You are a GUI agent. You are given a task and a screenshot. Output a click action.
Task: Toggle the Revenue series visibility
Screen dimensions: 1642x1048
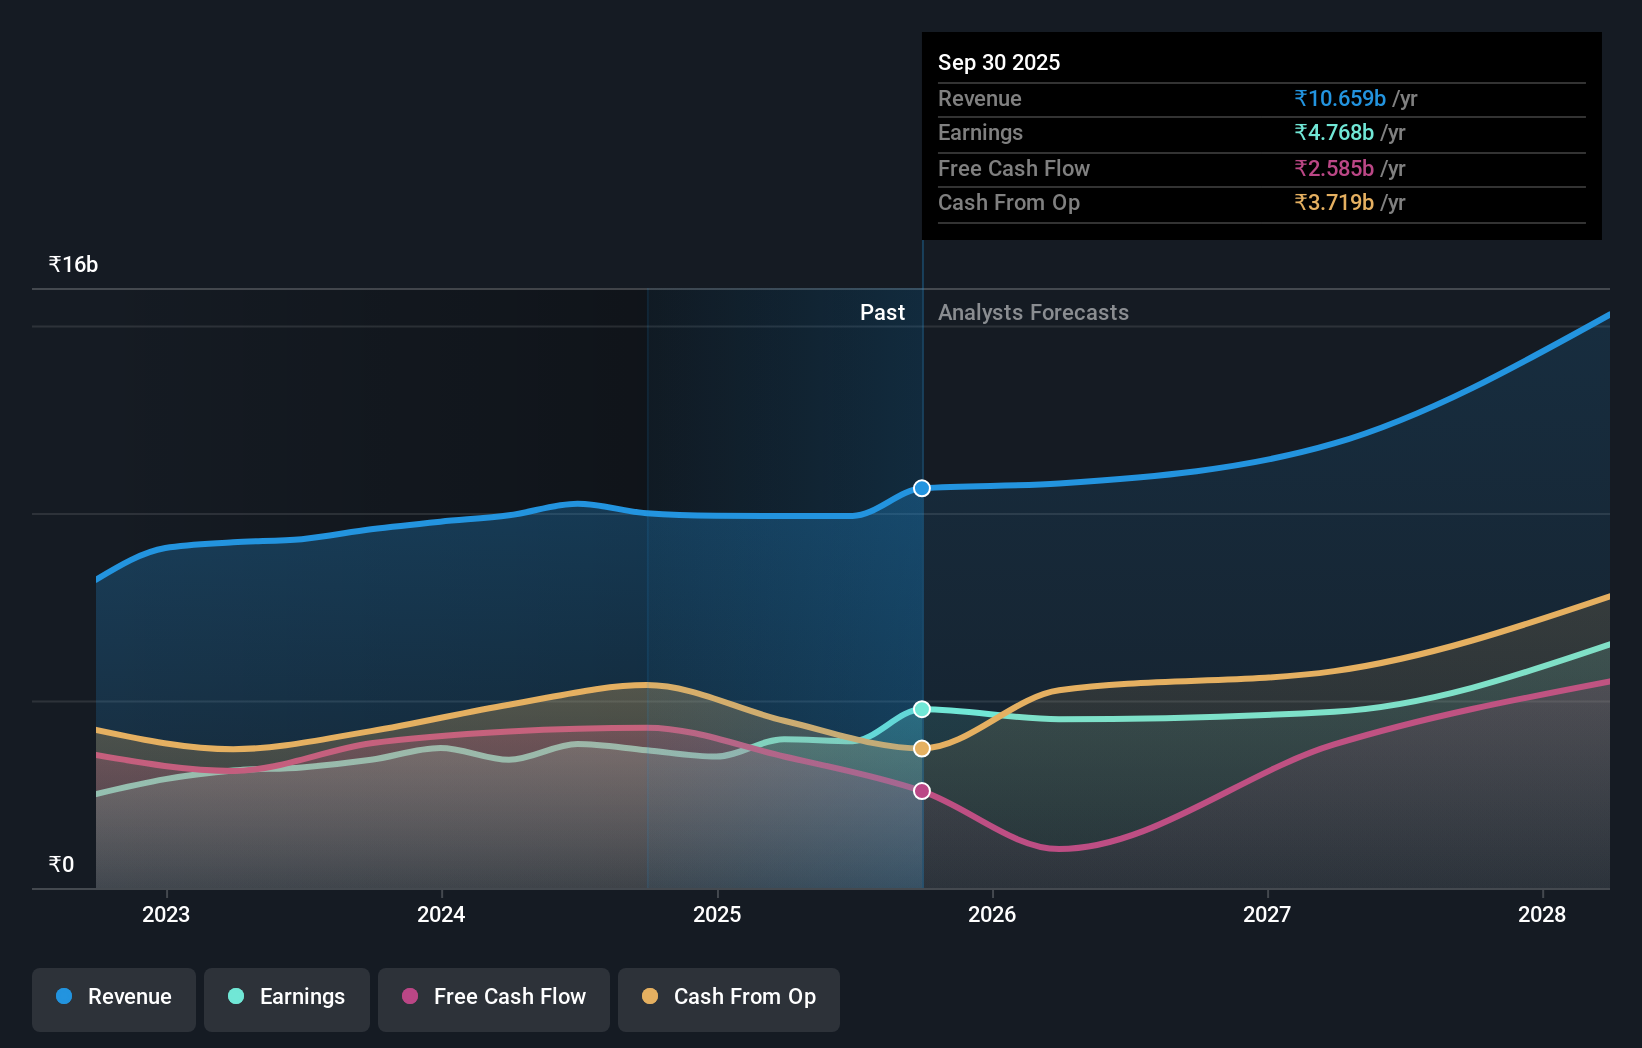point(113,997)
